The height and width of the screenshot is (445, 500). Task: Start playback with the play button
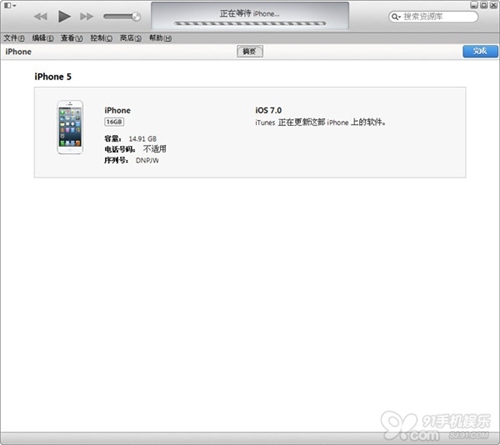[64, 16]
